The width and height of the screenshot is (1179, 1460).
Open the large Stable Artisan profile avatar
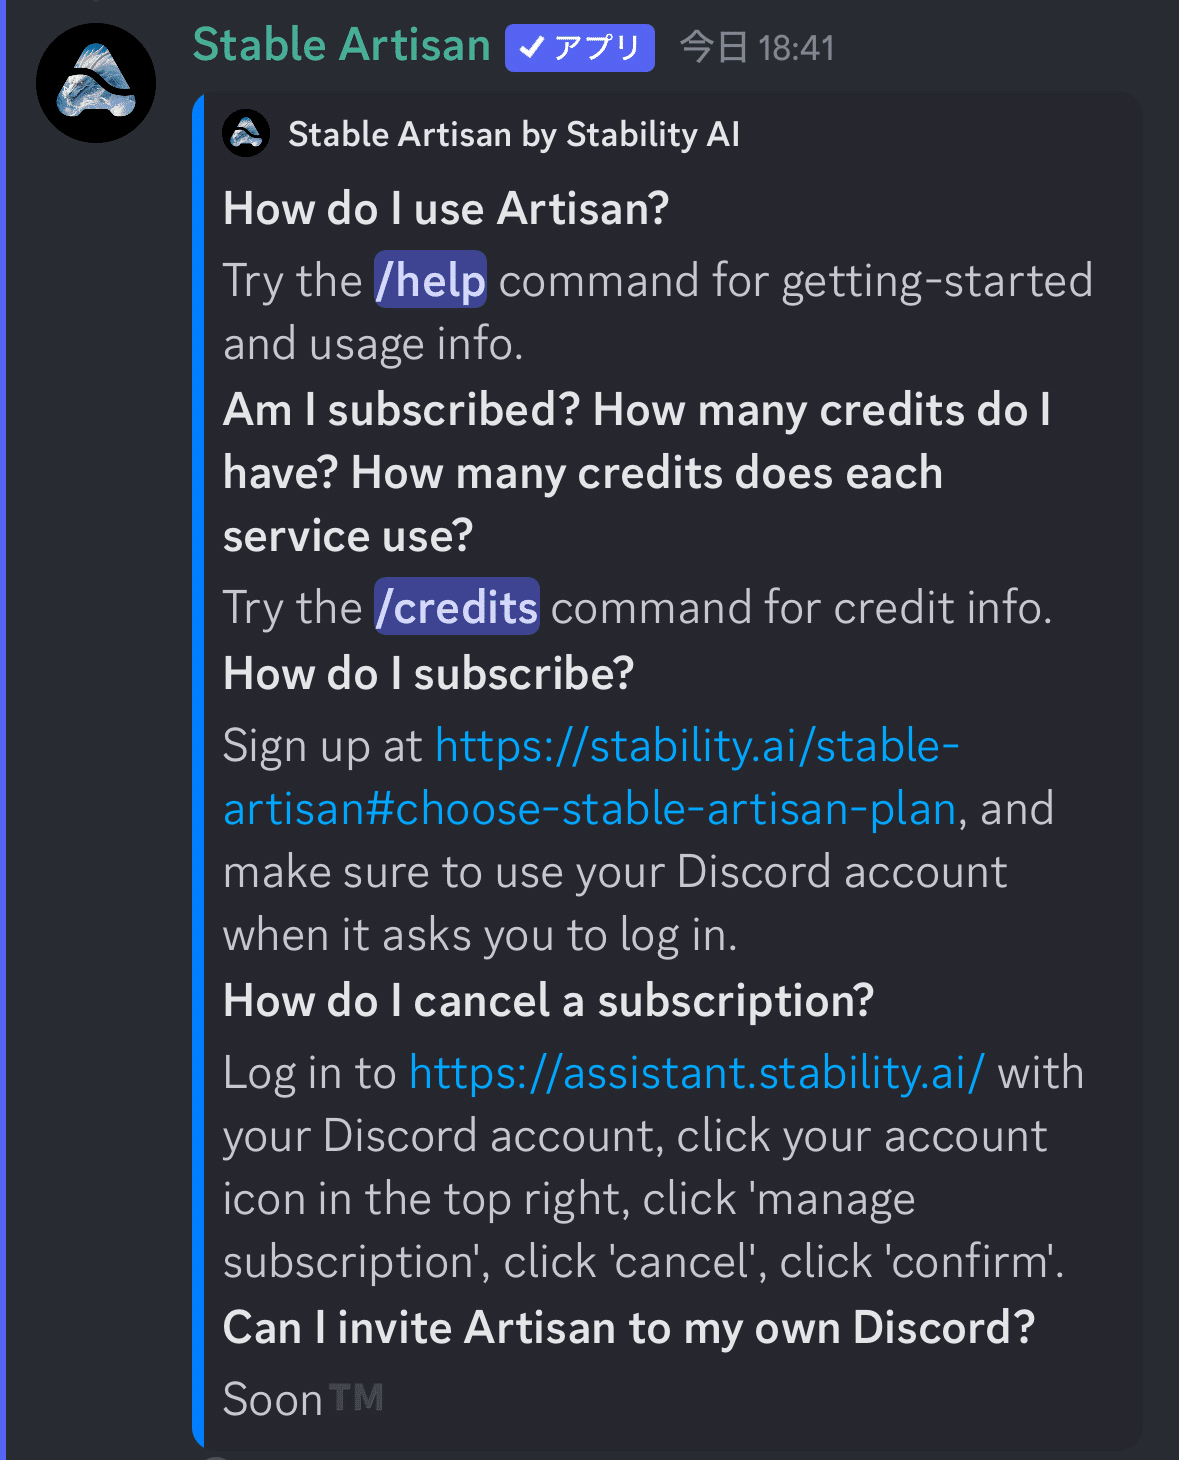pos(96,83)
